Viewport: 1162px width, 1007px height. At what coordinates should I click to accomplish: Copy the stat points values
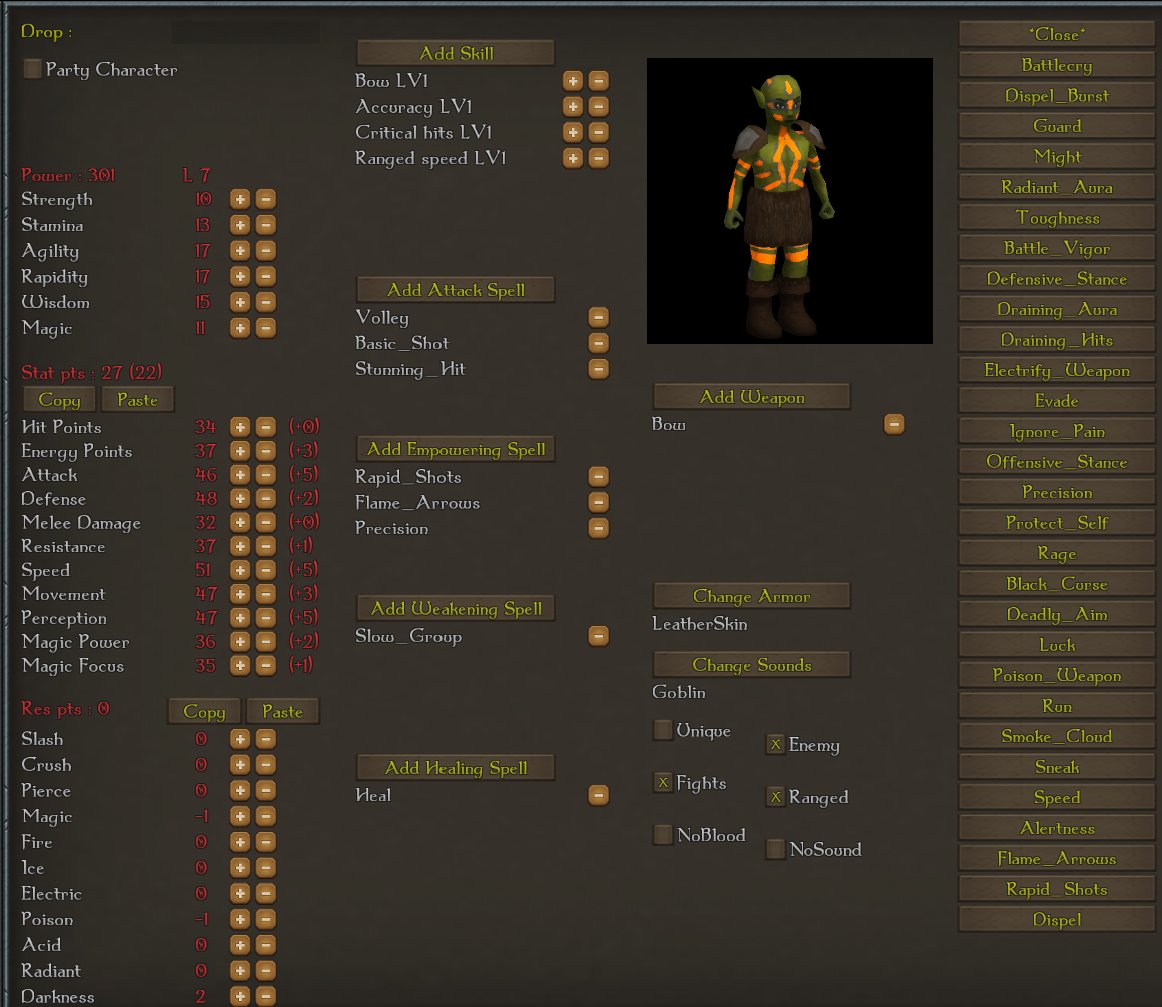coord(59,400)
